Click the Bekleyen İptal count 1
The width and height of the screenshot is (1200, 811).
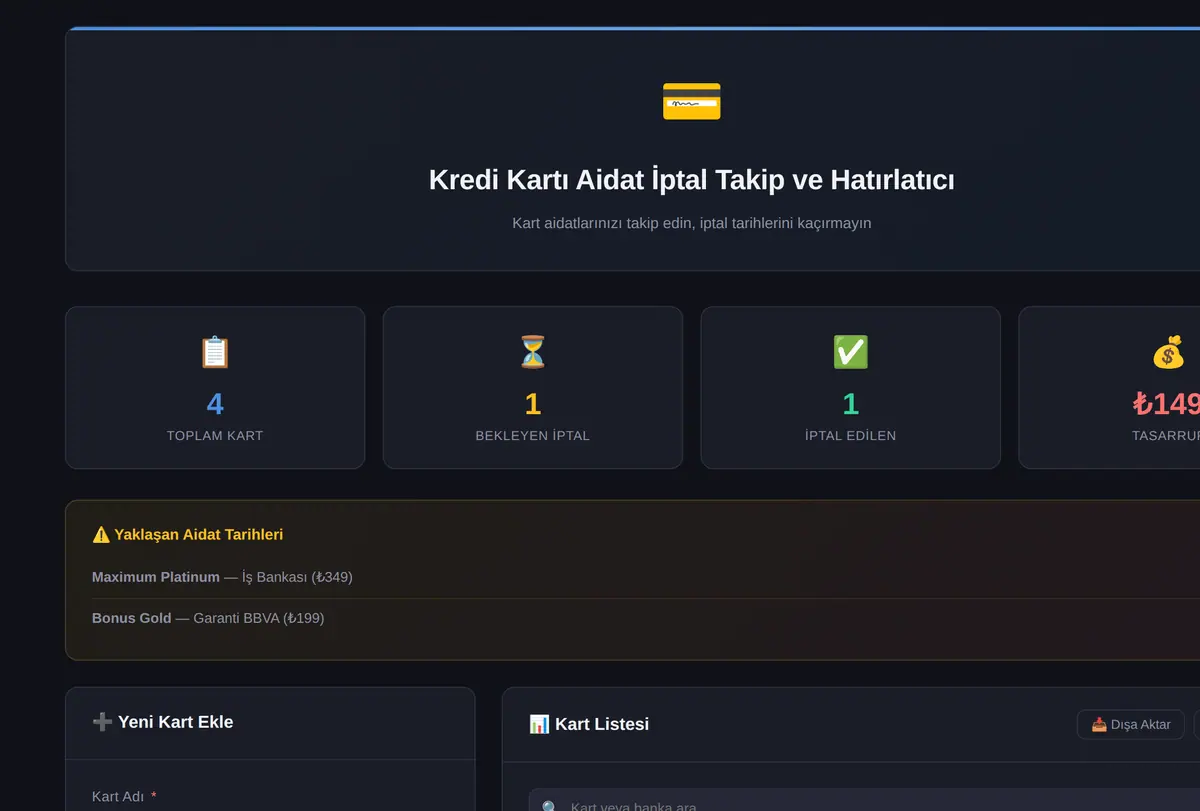pos(533,404)
